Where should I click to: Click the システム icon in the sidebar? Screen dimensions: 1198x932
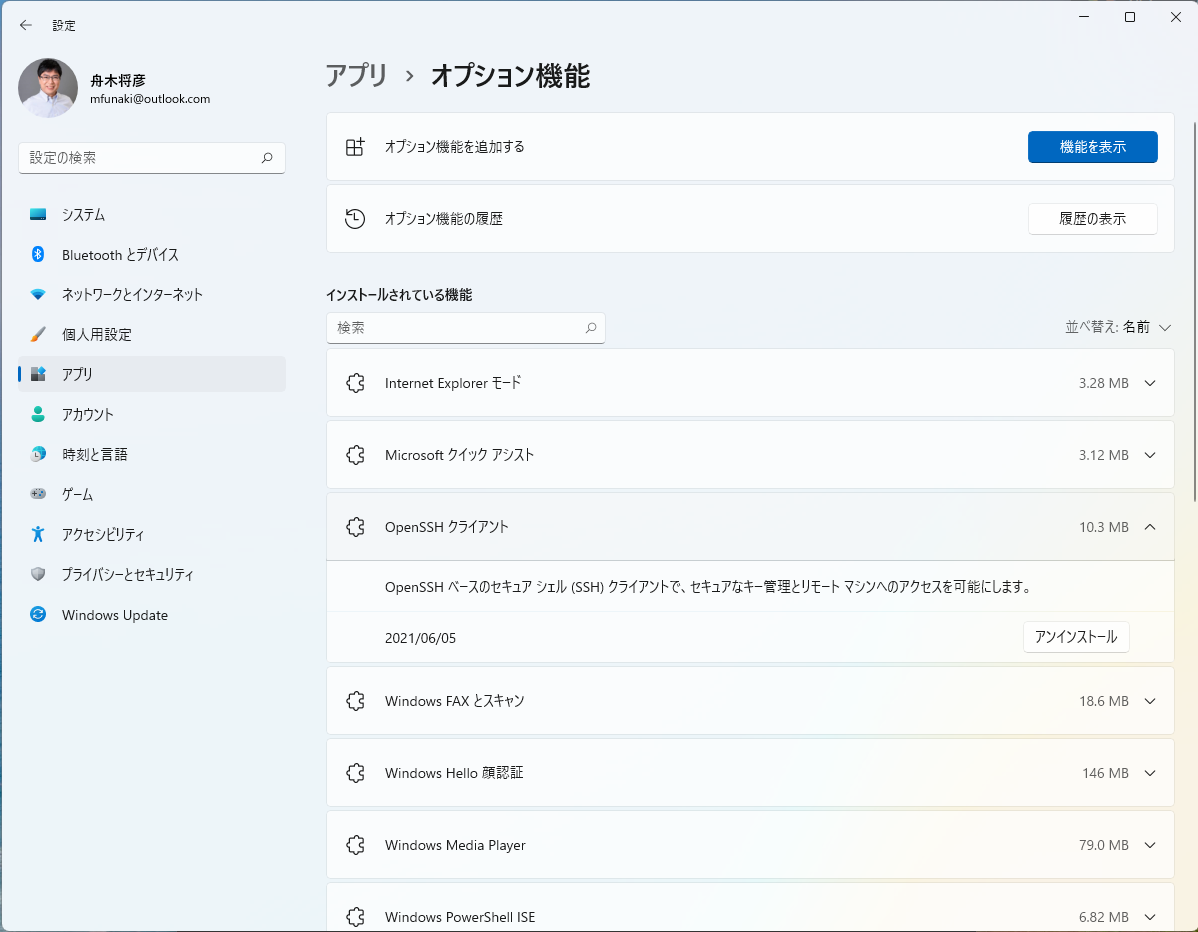pos(36,214)
